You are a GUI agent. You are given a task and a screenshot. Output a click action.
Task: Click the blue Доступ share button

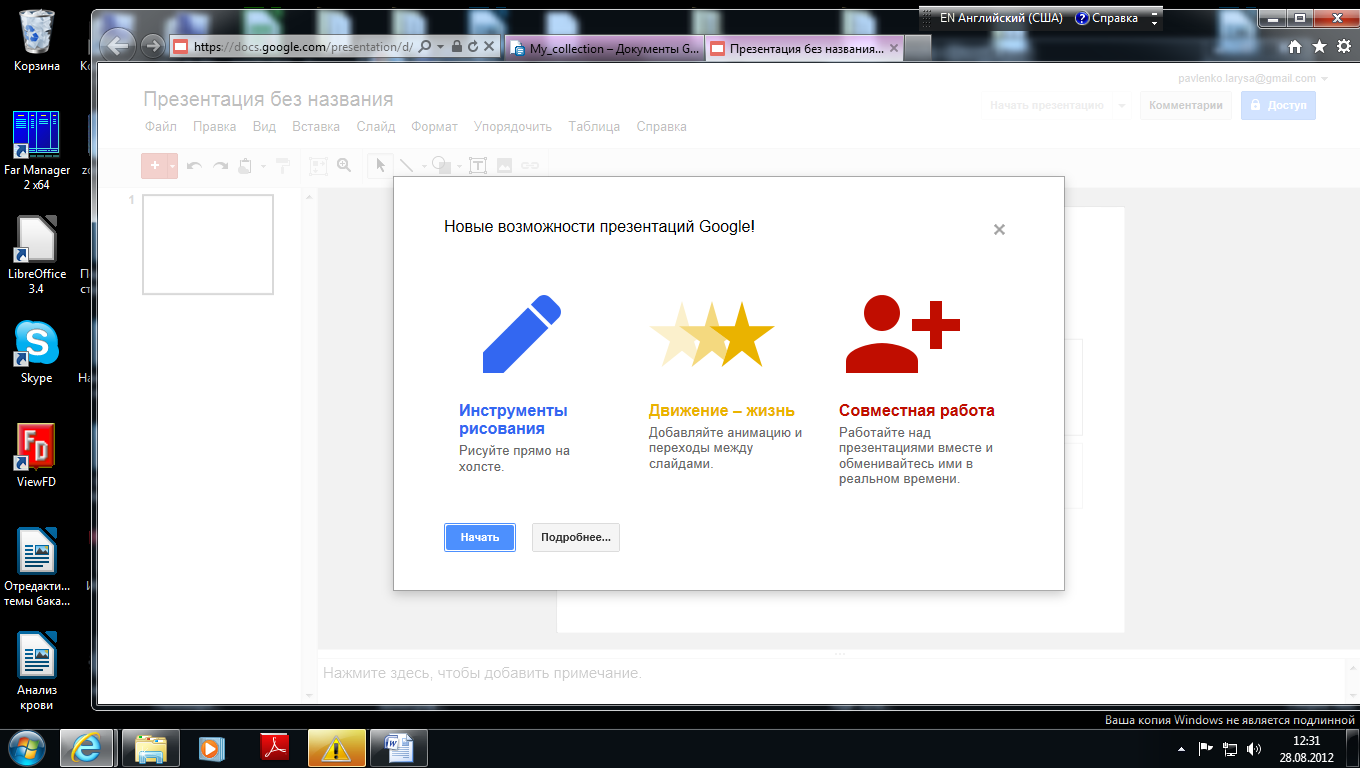(x=1278, y=105)
